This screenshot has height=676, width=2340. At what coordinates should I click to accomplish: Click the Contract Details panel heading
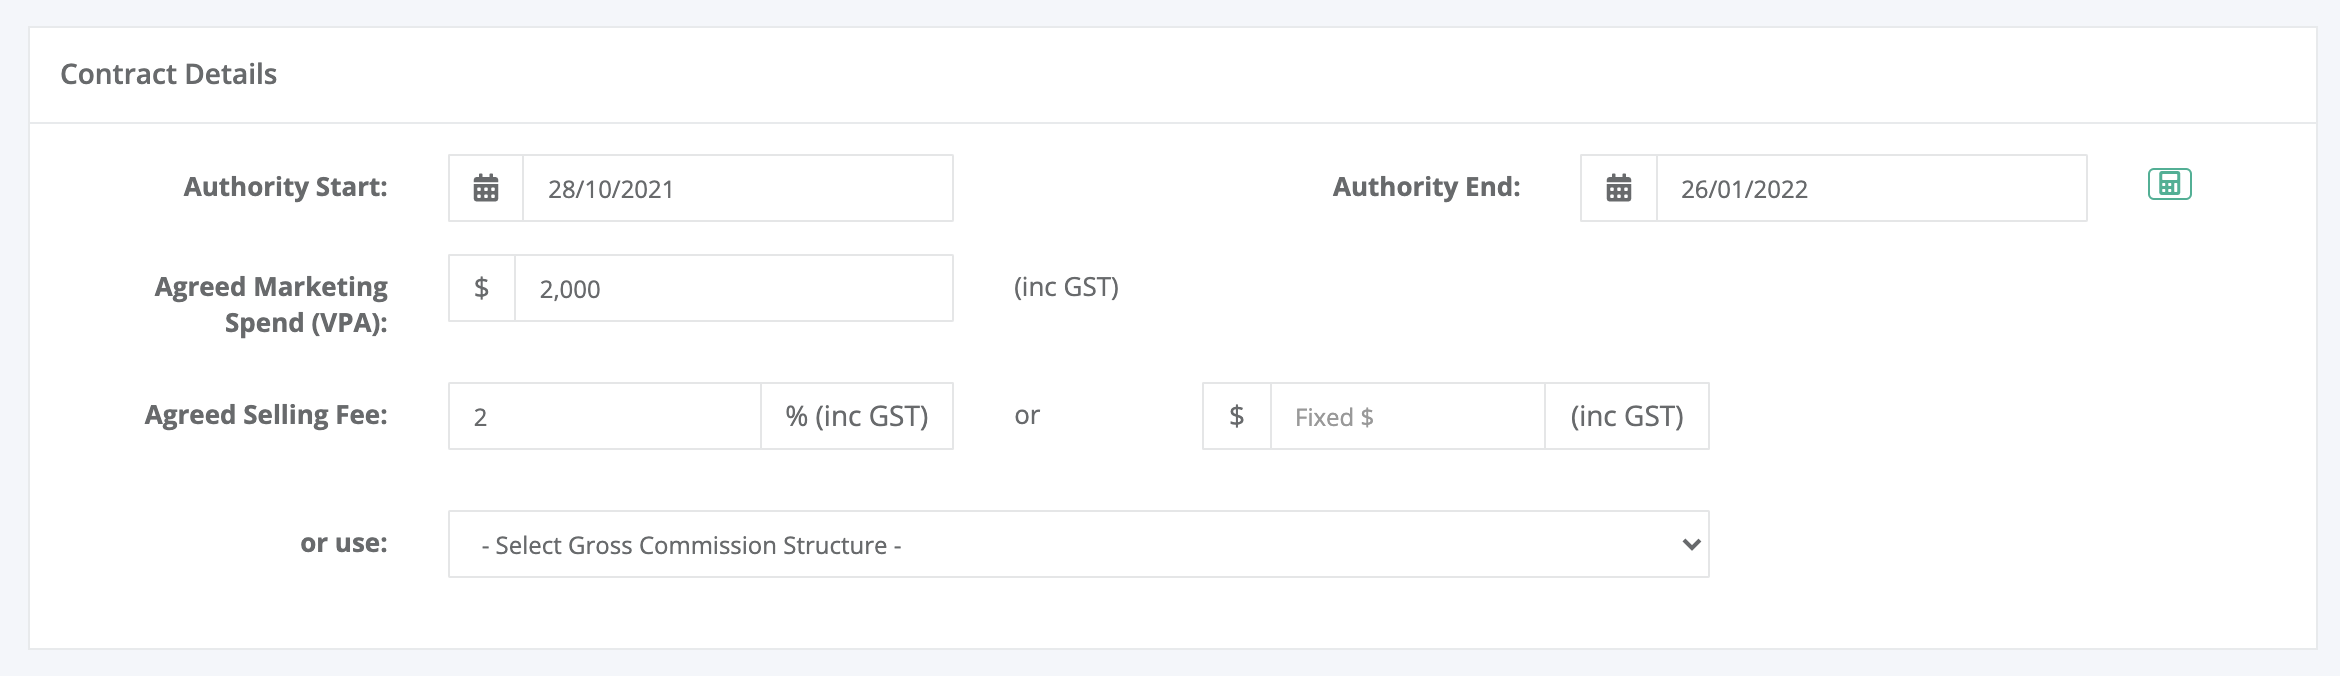(x=169, y=74)
